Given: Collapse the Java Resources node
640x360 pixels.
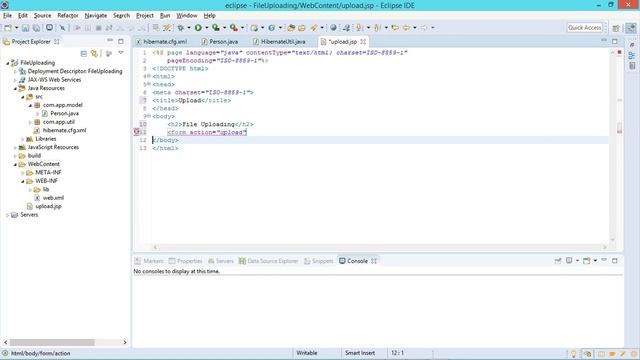Looking at the screenshot, I should 15,88.
